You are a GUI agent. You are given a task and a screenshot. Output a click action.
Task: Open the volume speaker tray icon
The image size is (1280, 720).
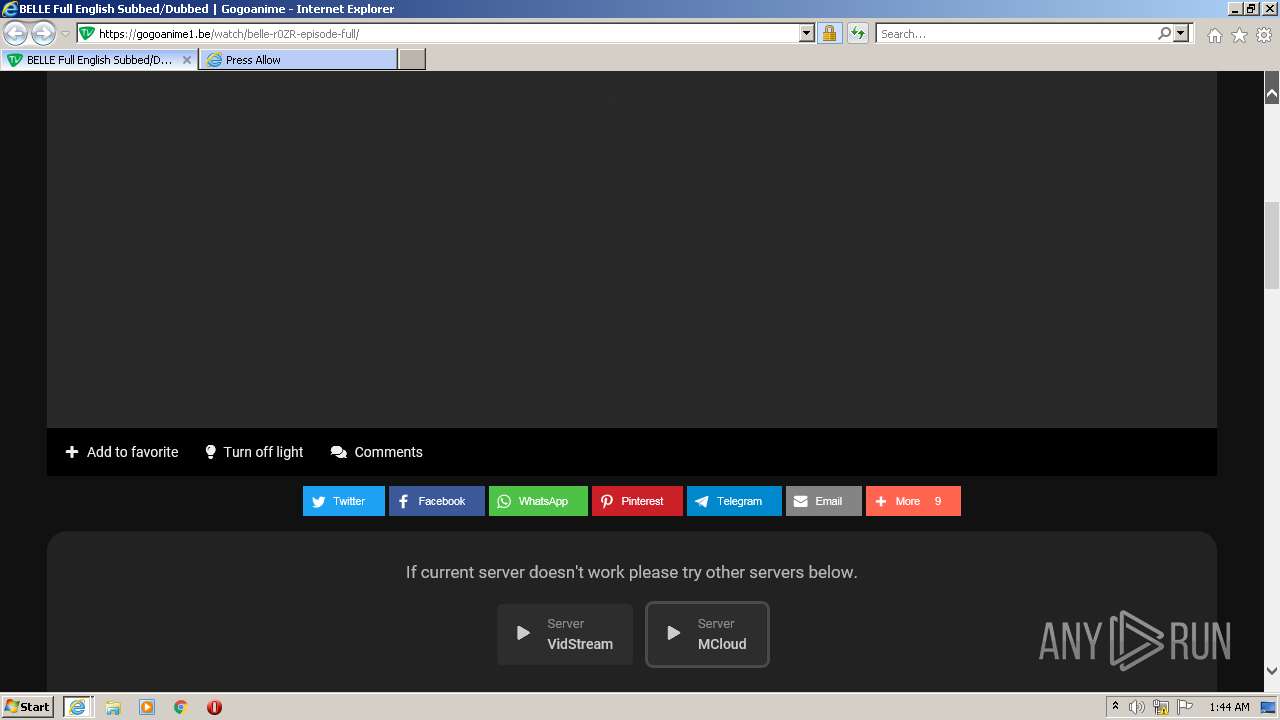click(1137, 707)
